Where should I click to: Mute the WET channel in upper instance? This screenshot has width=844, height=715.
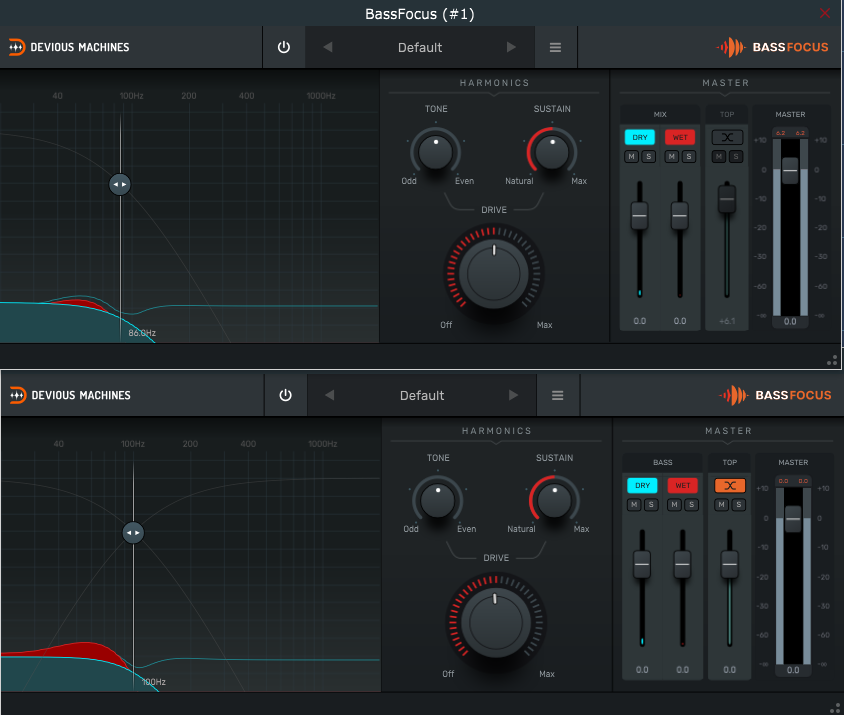click(x=671, y=157)
